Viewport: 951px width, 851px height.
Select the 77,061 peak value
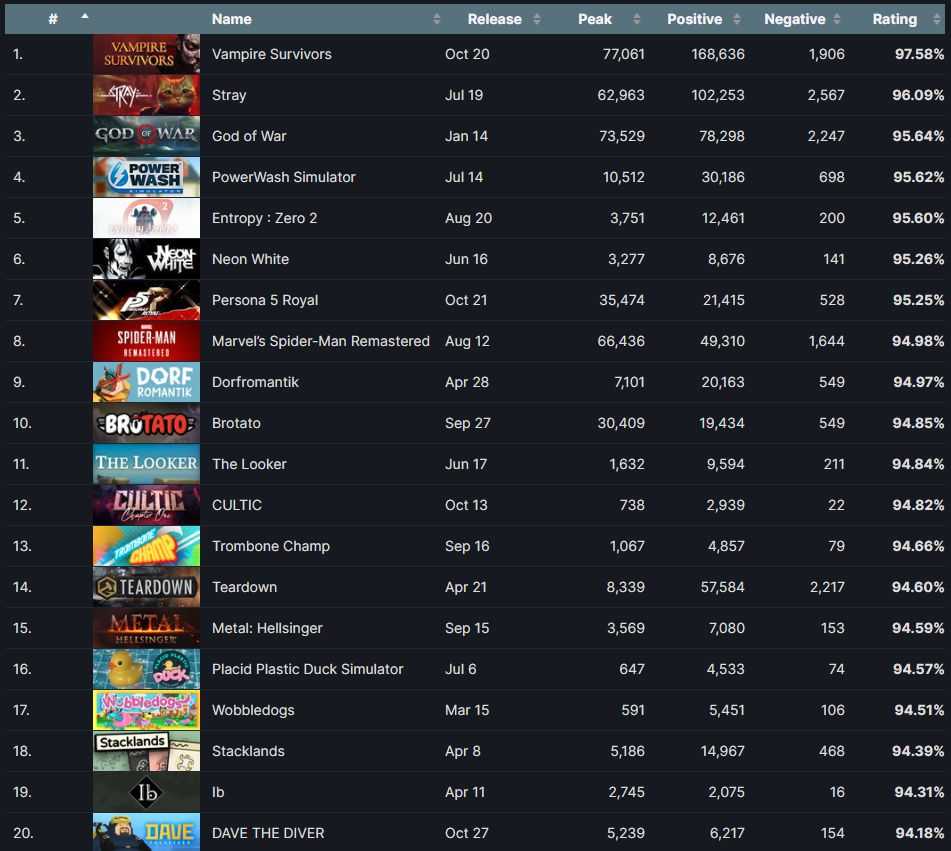623,54
